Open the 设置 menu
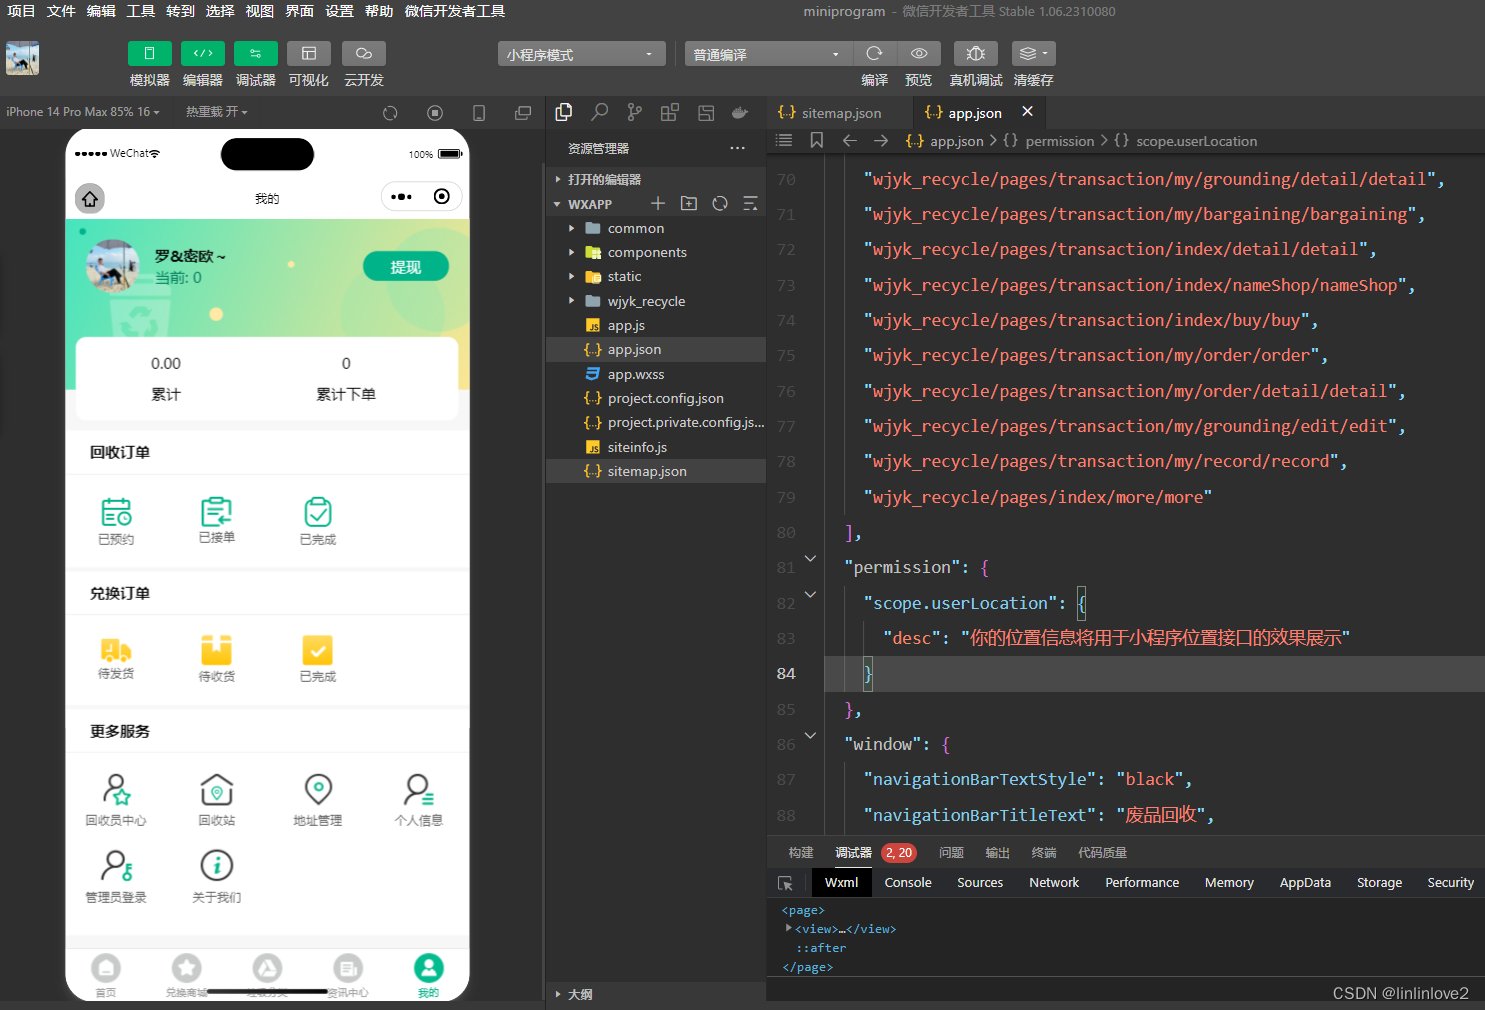The height and width of the screenshot is (1010, 1485). pyautogui.click(x=339, y=11)
